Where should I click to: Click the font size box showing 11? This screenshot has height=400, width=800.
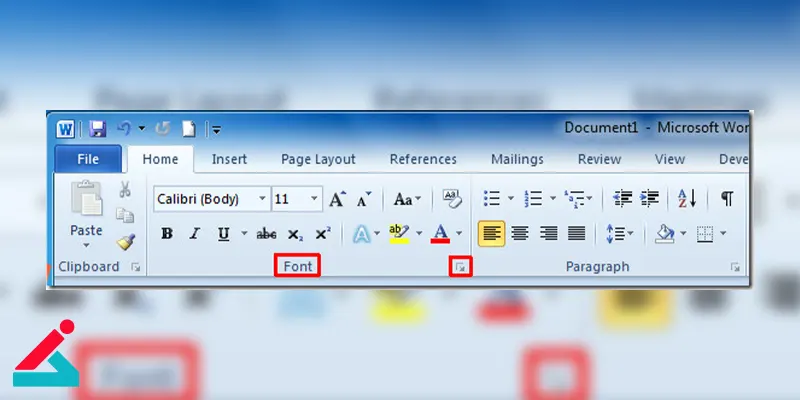(290, 199)
